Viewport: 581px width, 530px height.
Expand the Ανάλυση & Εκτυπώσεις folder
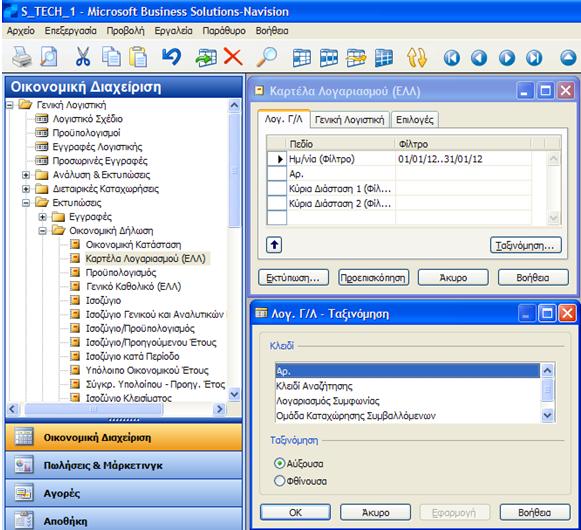(x=26, y=175)
